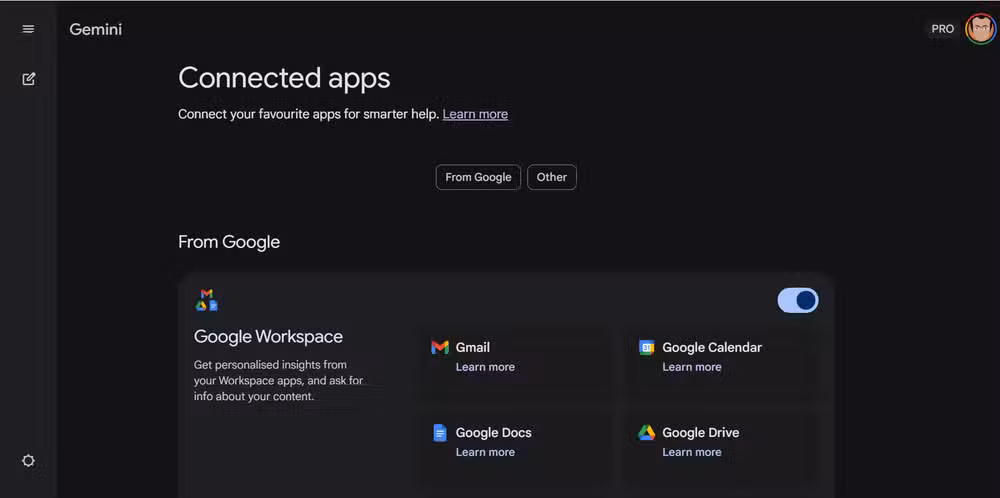Screen dimensions: 1000x498
Task: Click the Google Docs icon
Action: pos(439,433)
